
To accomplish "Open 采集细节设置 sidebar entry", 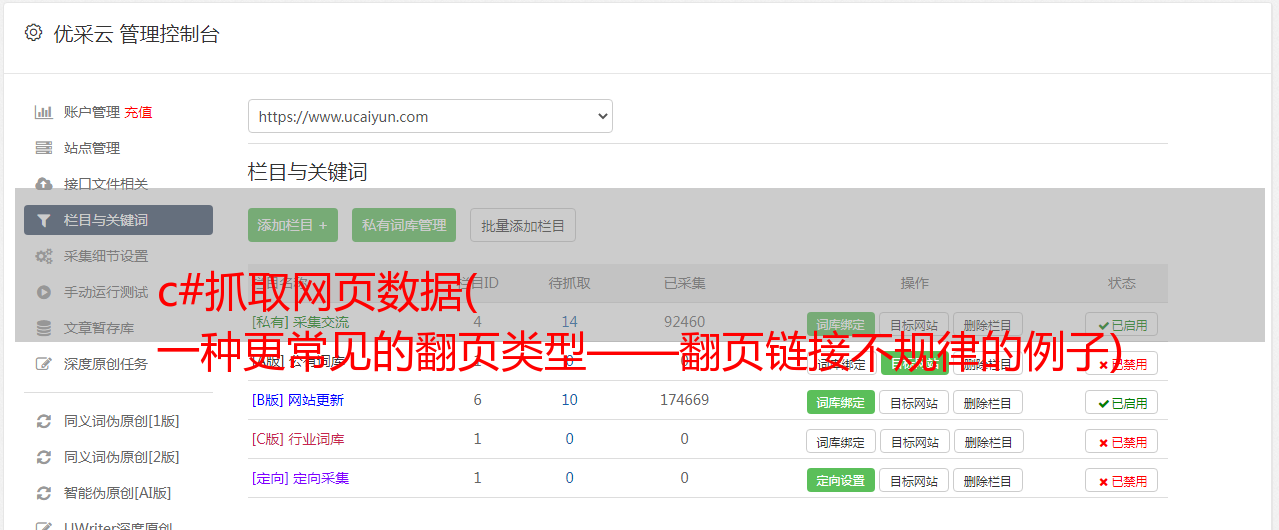I will pos(106,256).
